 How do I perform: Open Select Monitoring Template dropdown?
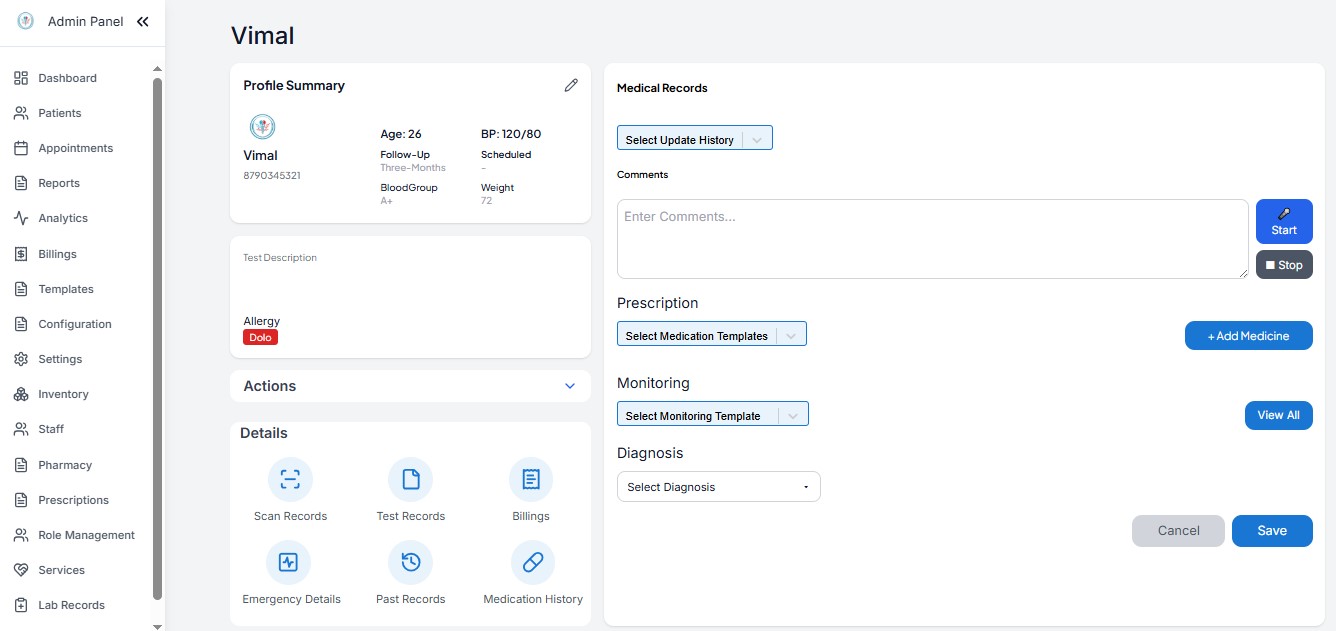click(713, 415)
